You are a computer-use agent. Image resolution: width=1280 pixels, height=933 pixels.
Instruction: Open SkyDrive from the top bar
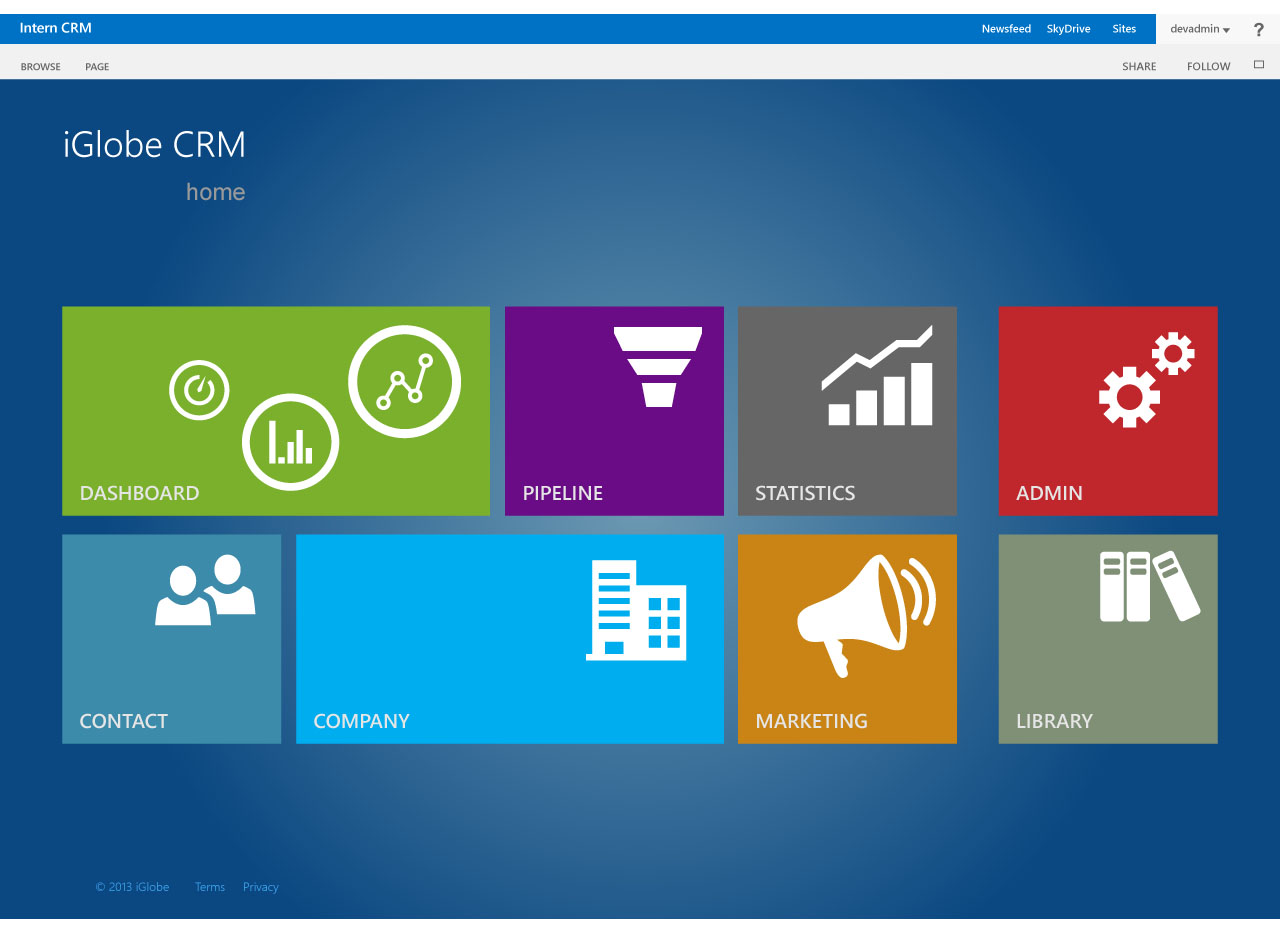[x=1068, y=29]
